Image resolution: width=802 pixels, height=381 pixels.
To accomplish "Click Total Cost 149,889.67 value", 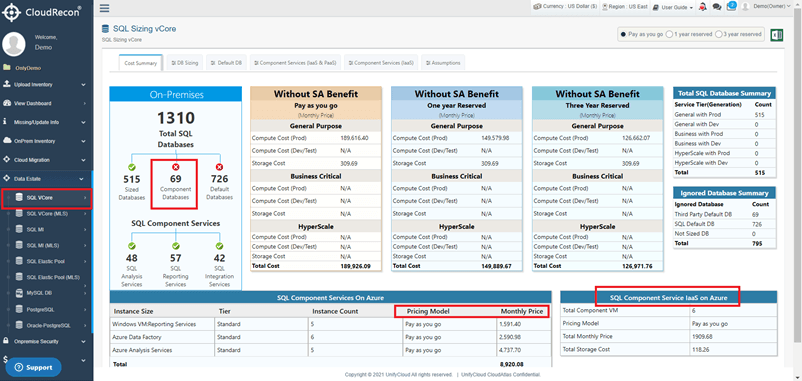I will pos(496,266).
